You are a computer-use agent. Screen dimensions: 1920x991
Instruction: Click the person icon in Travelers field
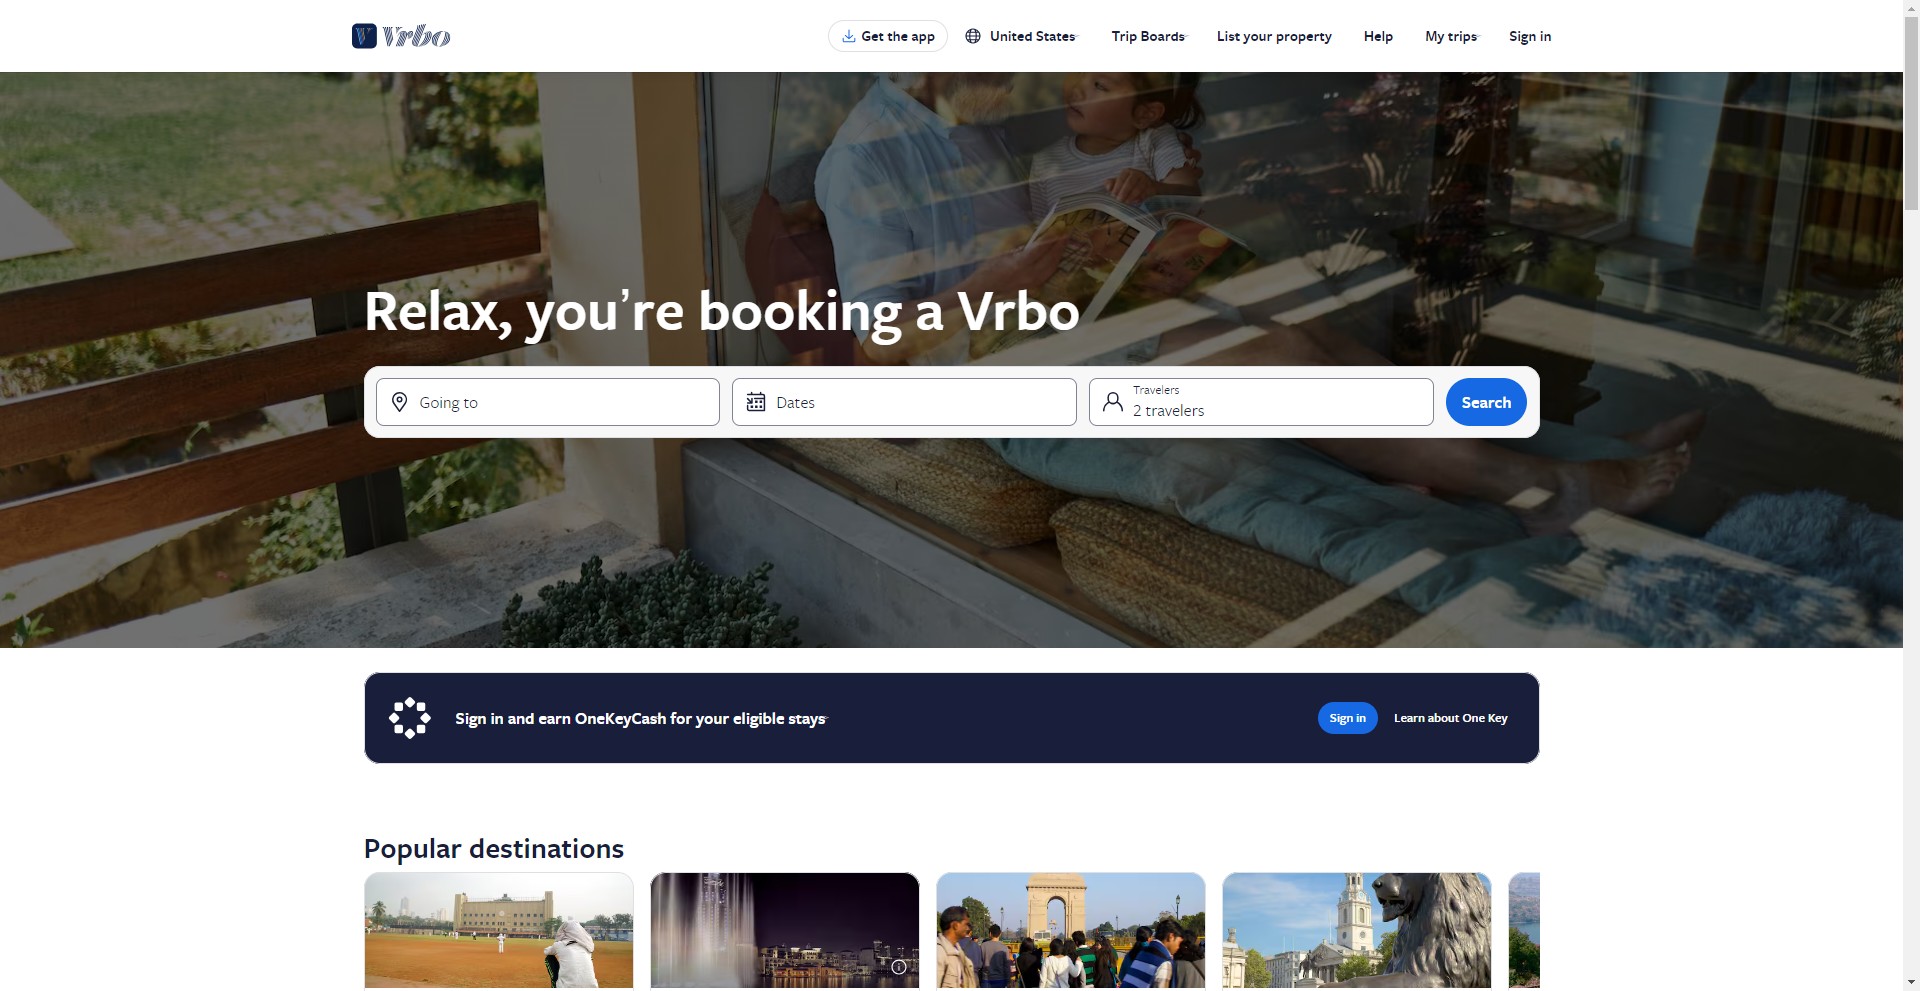pyautogui.click(x=1112, y=402)
